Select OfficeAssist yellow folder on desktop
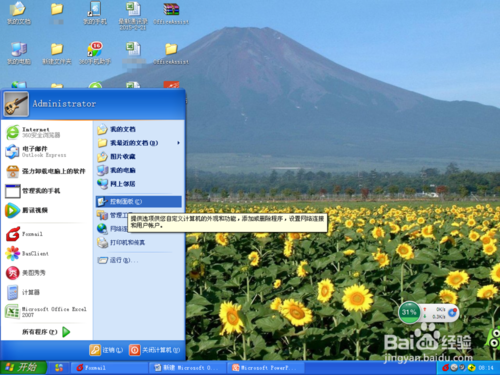 (x=171, y=53)
